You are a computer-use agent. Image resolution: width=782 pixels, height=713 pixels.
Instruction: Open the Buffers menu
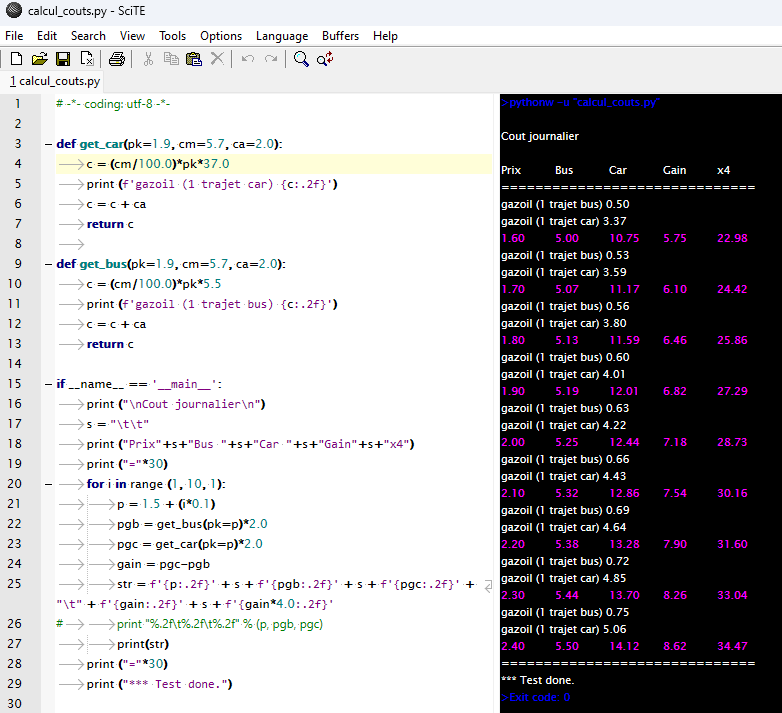[341, 36]
